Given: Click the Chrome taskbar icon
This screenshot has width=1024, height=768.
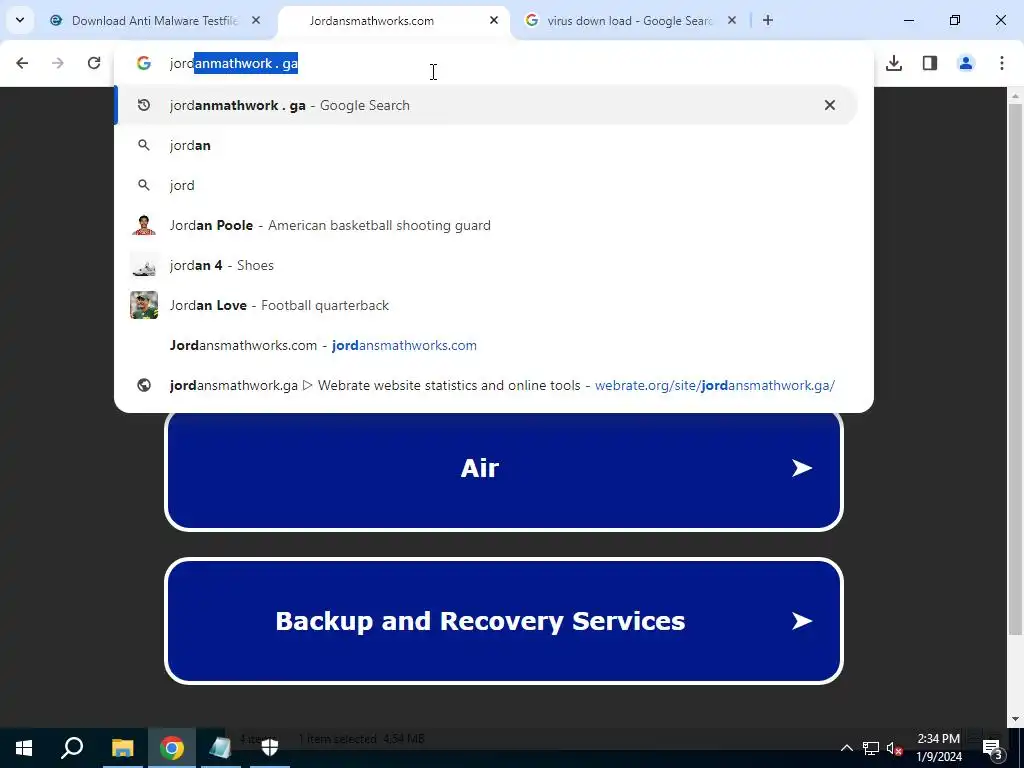Looking at the screenshot, I should click(x=172, y=748).
